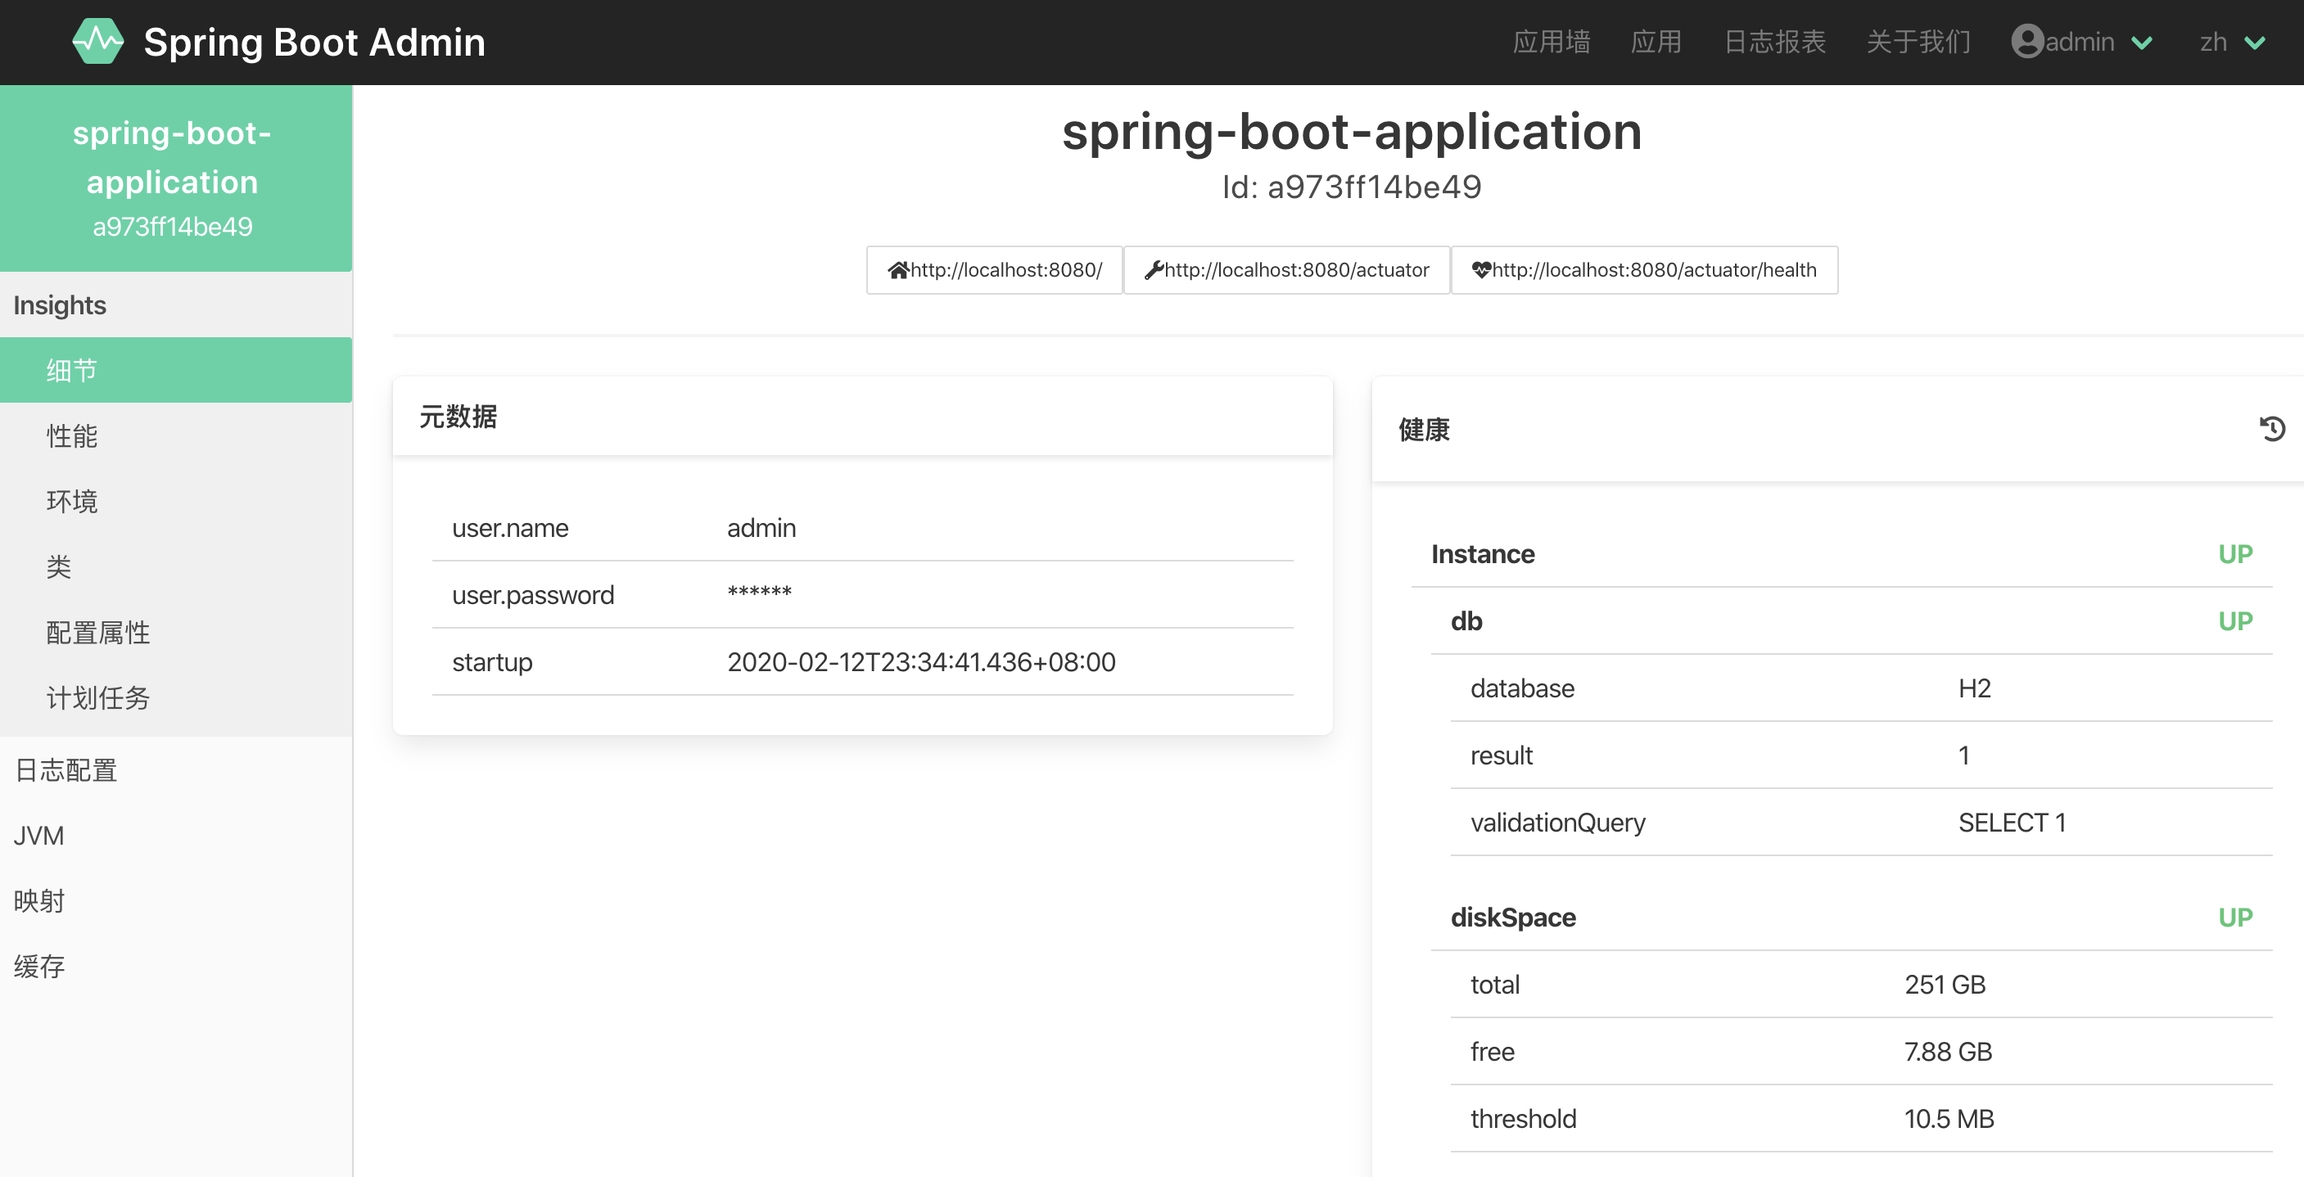Open the http://localhost:8080/actuator link
The width and height of the screenshot is (2304, 1177).
[1296, 270]
